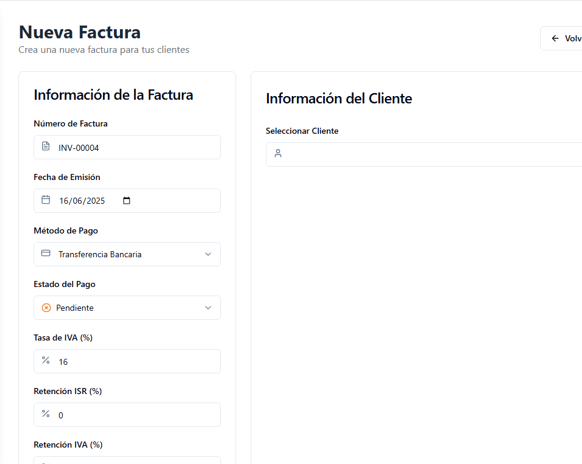Click the calendar icon beside Fecha de Emisión

46,200
